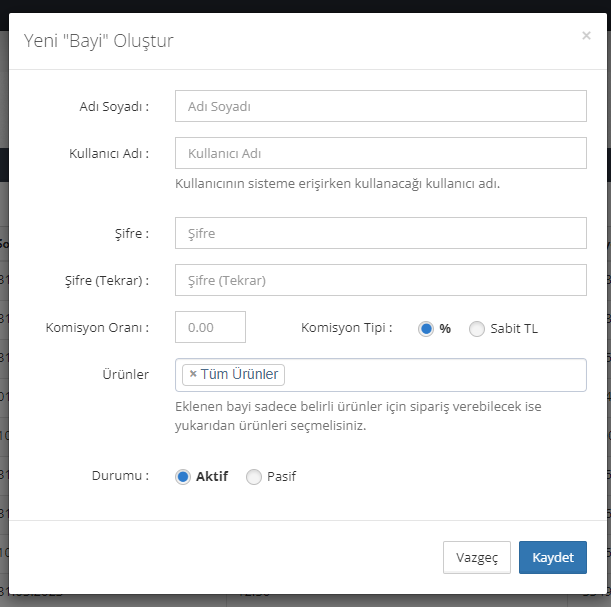Remove the Tüm Ürünler tag

[193, 374]
